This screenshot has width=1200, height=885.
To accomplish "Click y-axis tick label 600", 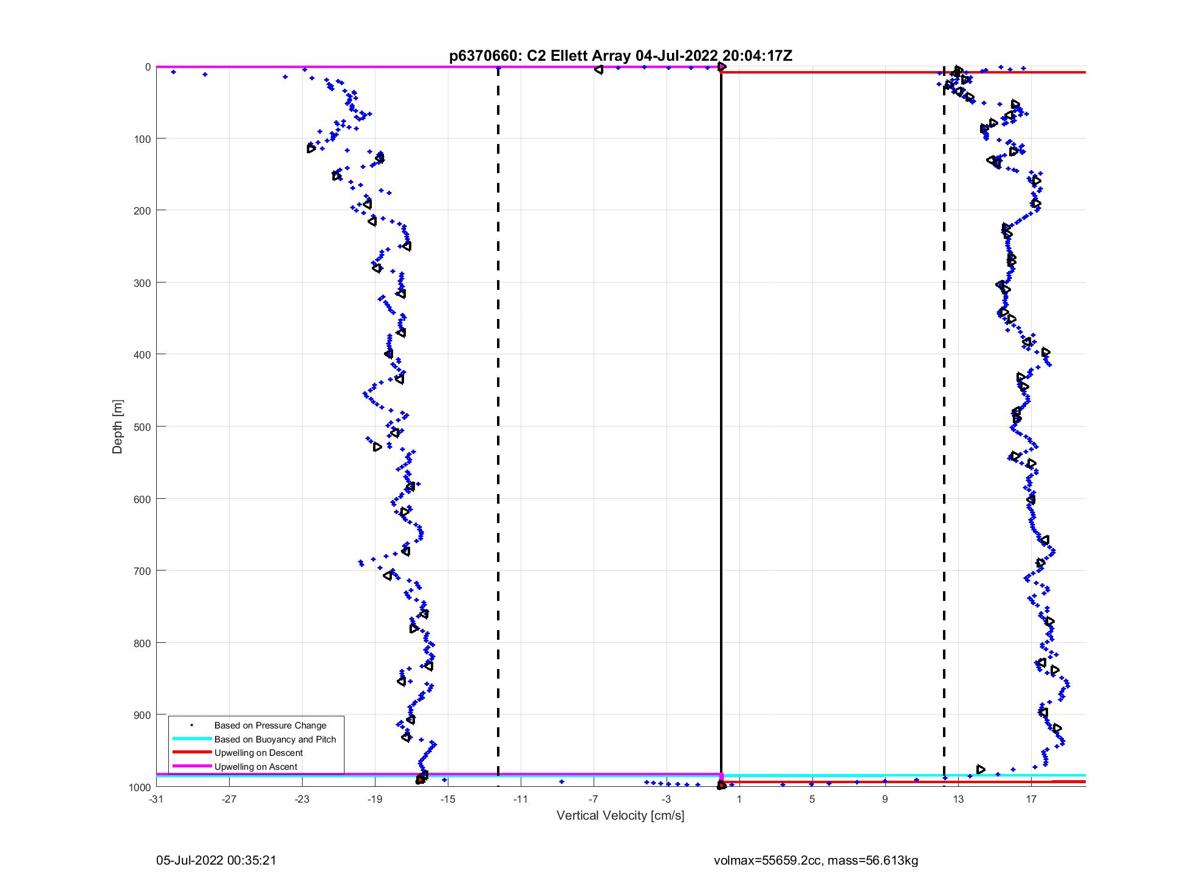I will pyautogui.click(x=141, y=498).
